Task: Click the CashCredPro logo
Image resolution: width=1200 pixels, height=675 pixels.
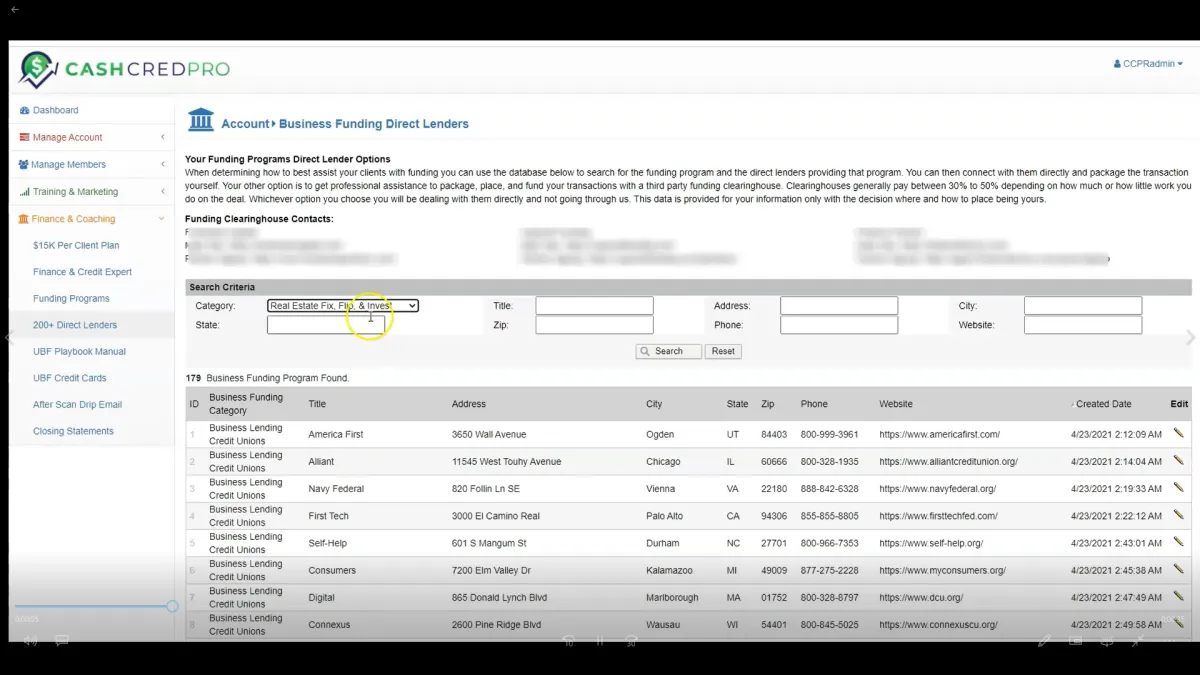Action: click(124, 69)
